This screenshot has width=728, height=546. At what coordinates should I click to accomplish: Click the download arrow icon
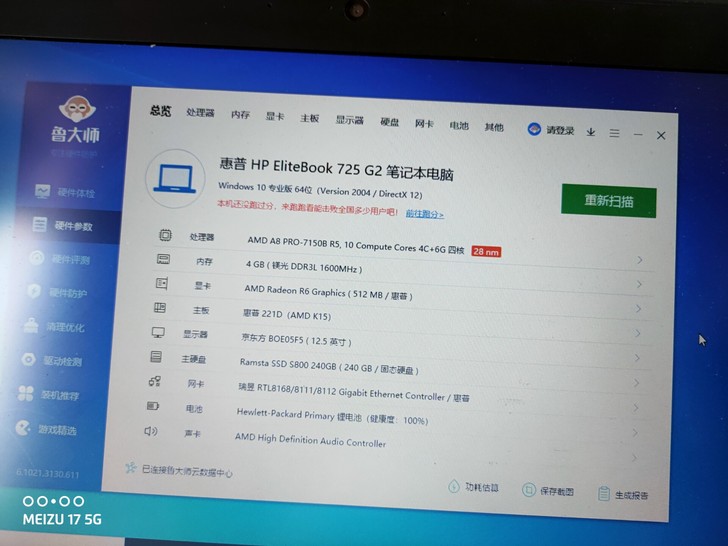(591, 132)
